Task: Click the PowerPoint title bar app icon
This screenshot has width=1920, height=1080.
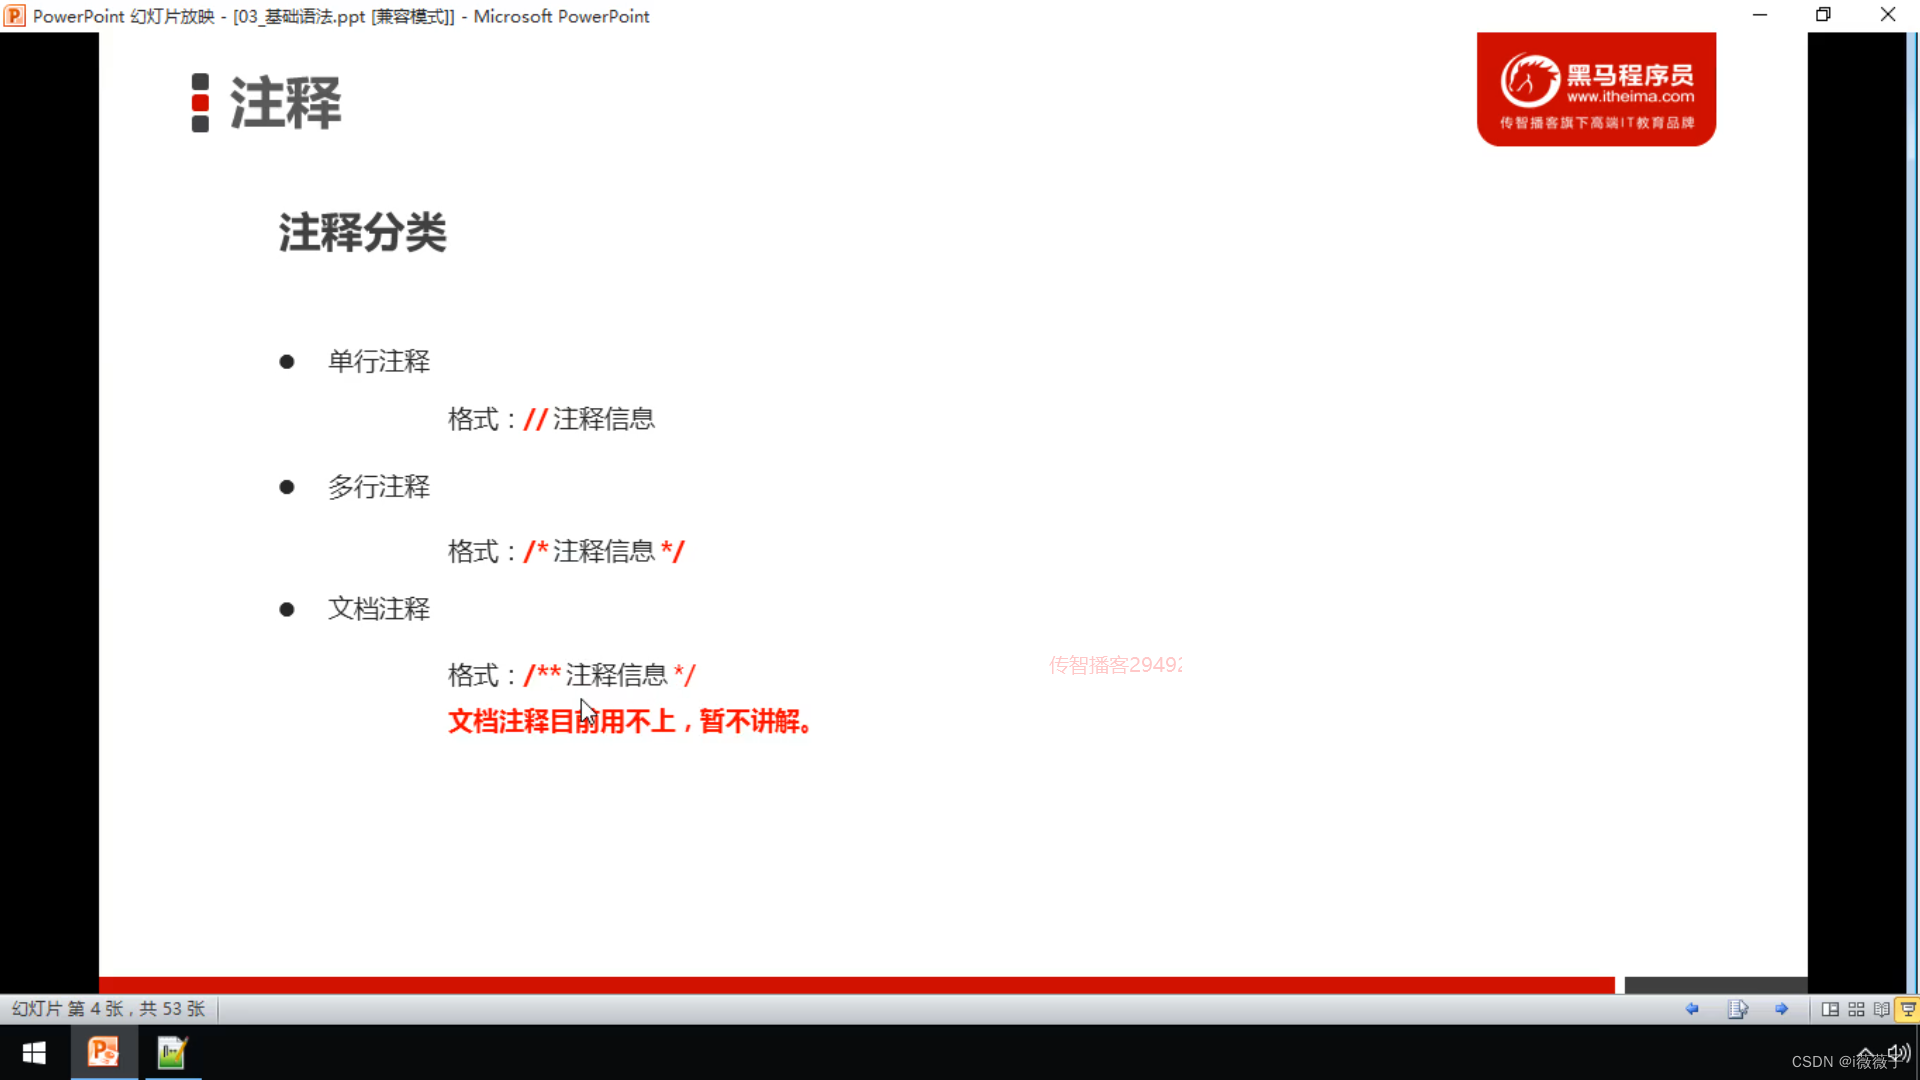Action: [15, 16]
